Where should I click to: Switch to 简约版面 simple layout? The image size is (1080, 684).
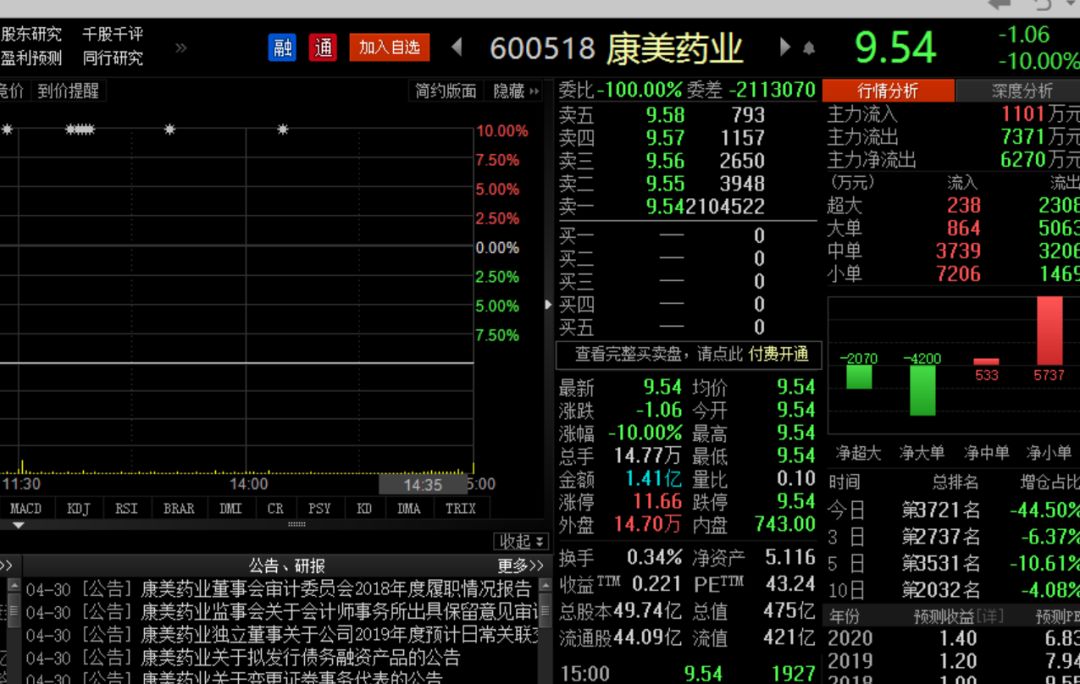pos(445,91)
